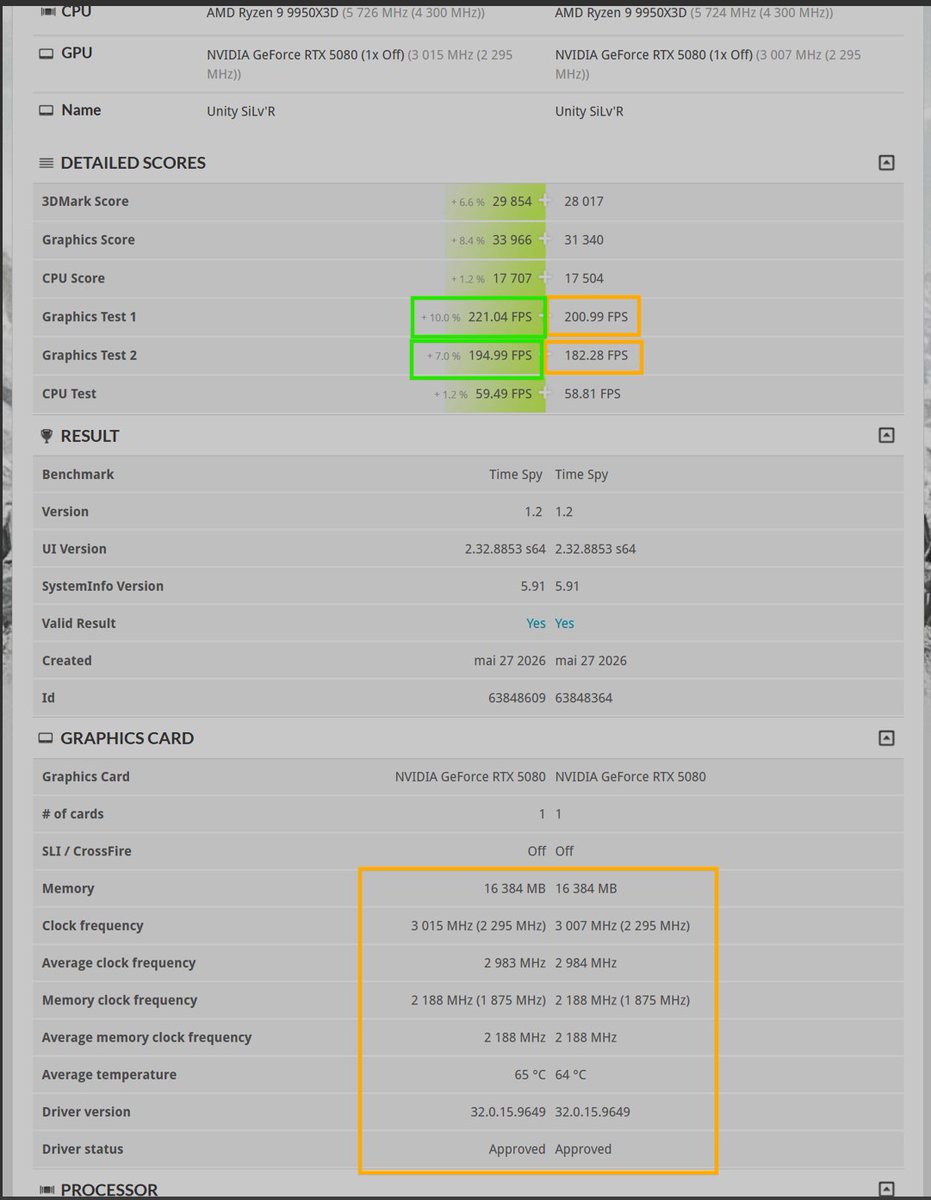This screenshot has height=1200, width=931.
Task: Click the CPU chip icon
Action: tap(47, 12)
